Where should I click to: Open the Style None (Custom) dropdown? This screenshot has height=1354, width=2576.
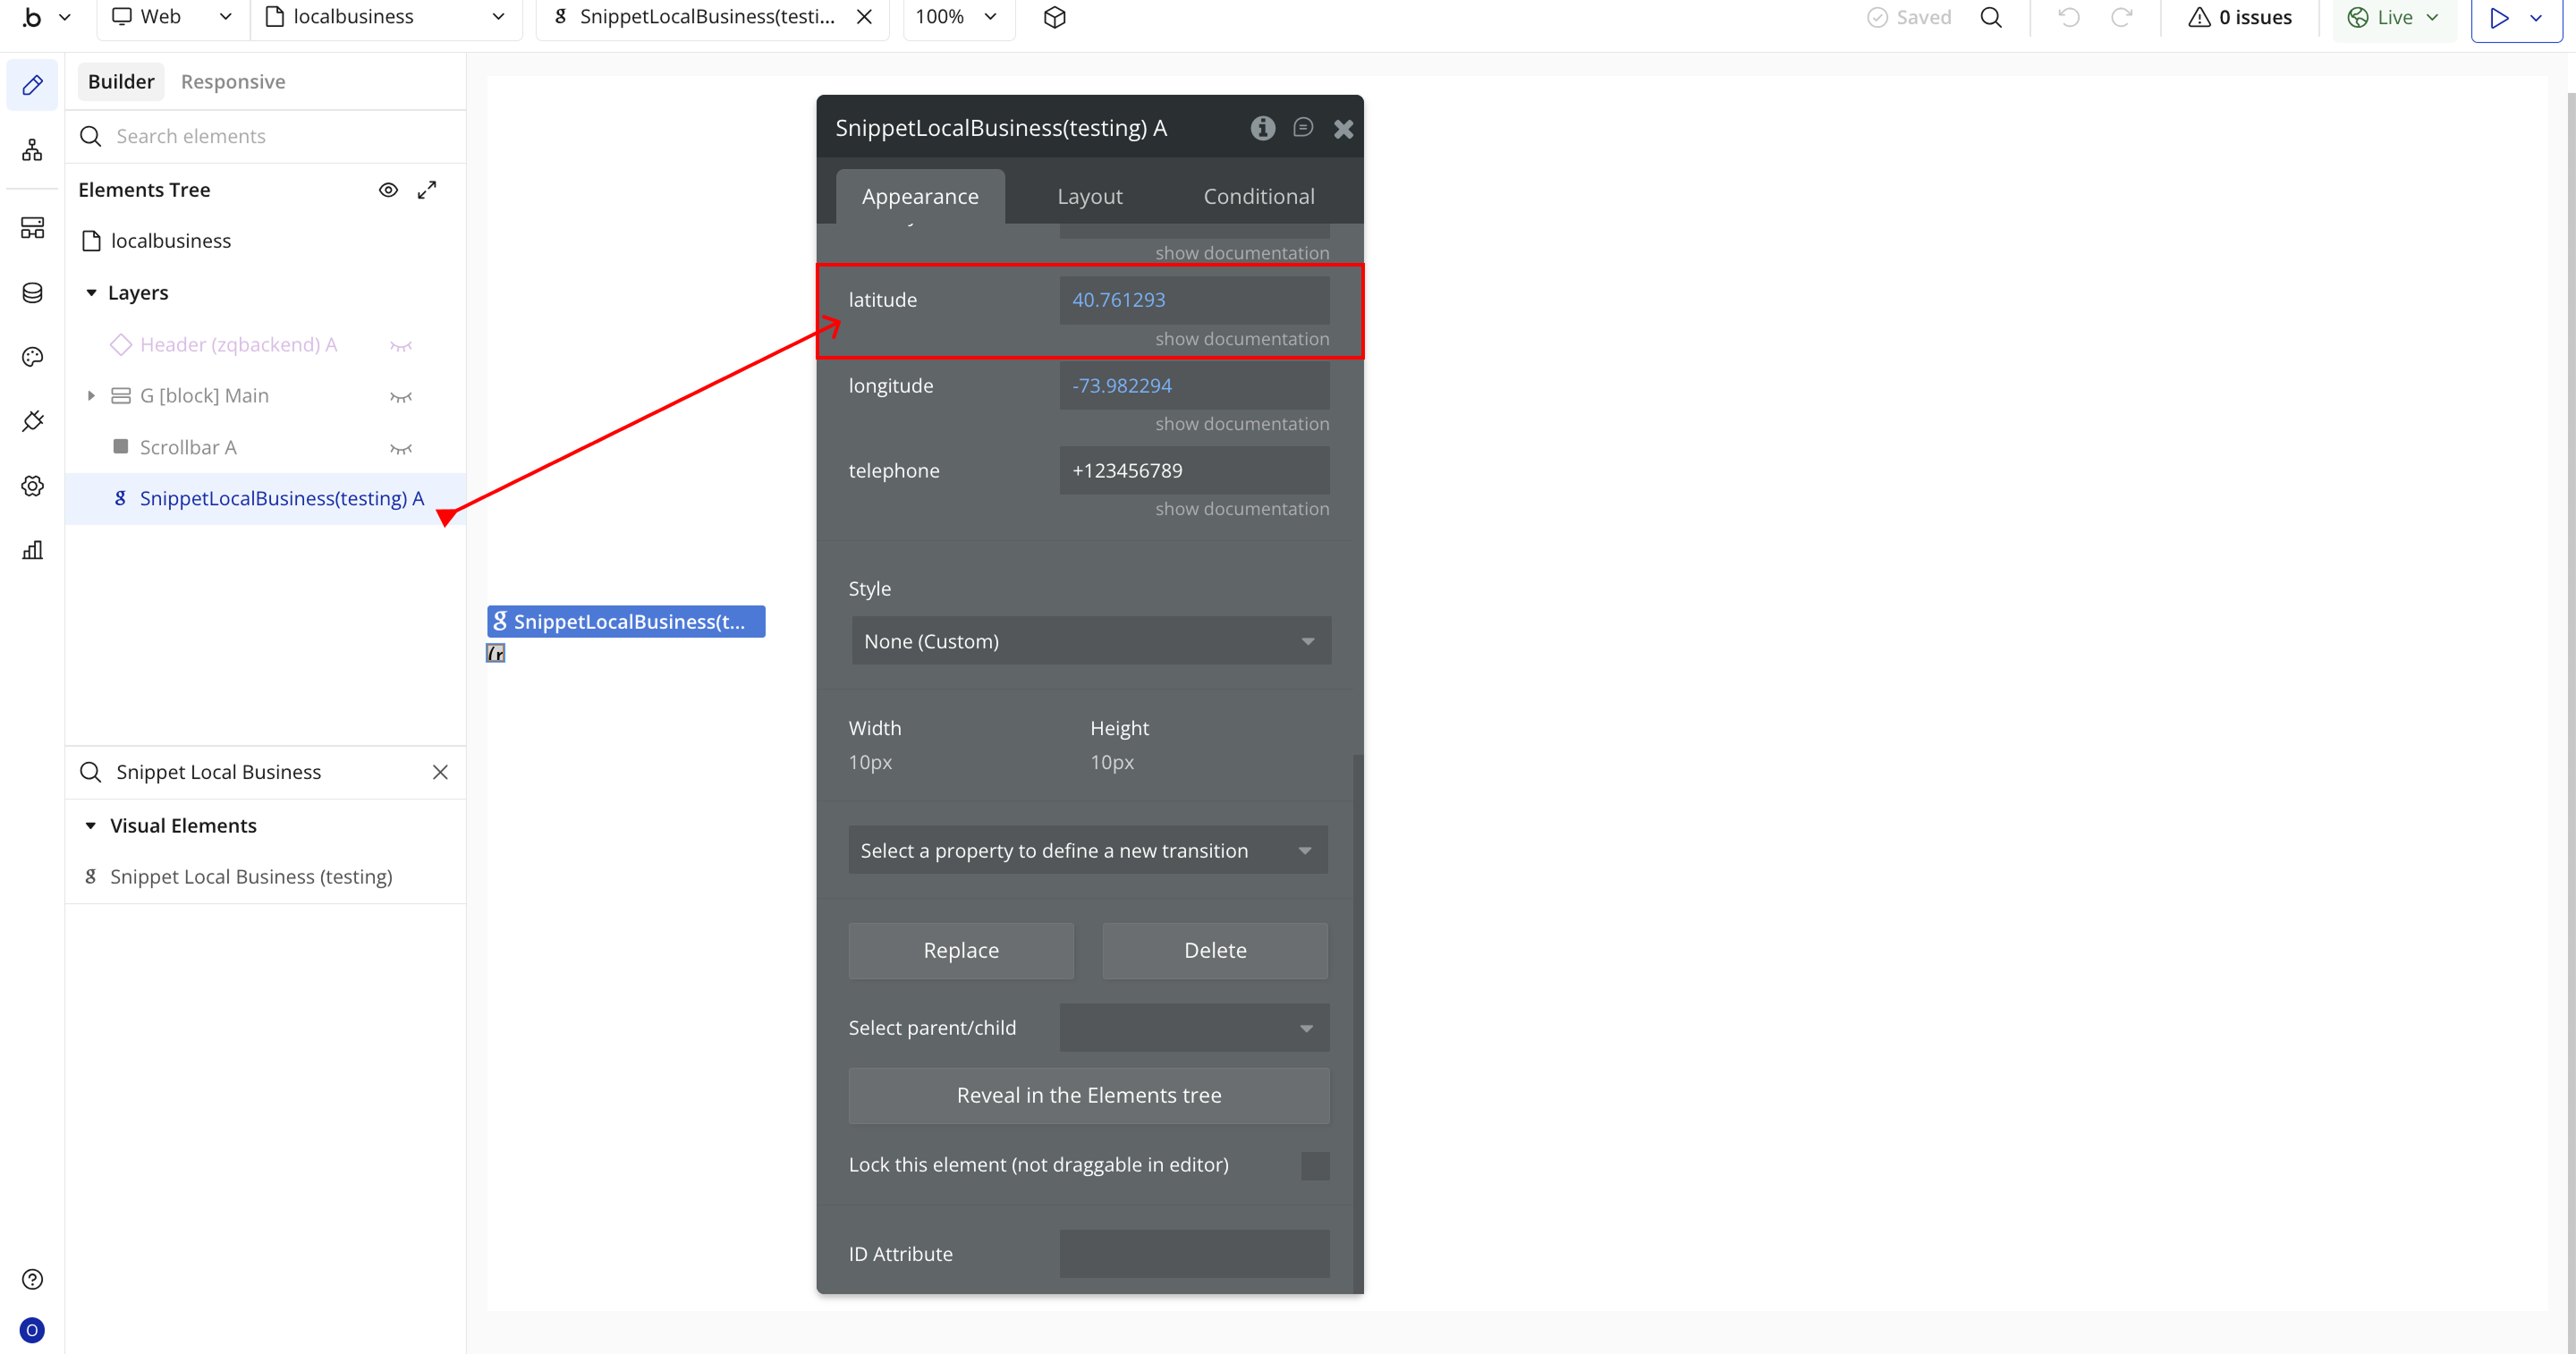click(x=1090, y=641)
